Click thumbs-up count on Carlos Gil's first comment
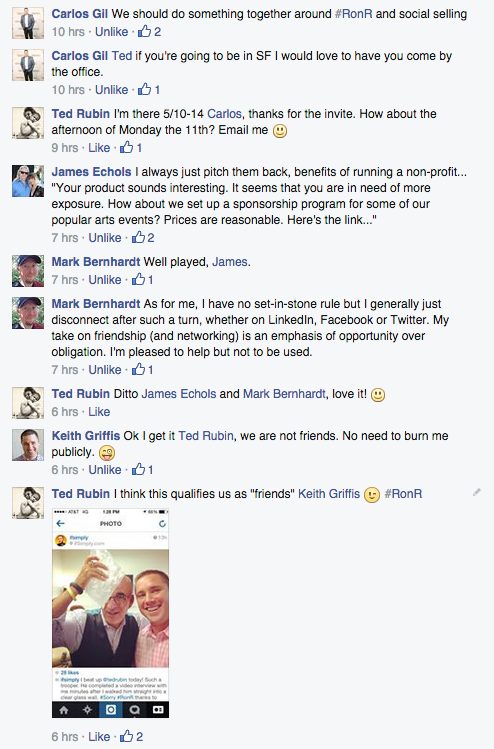494x749 pixels. pos(157,32)
